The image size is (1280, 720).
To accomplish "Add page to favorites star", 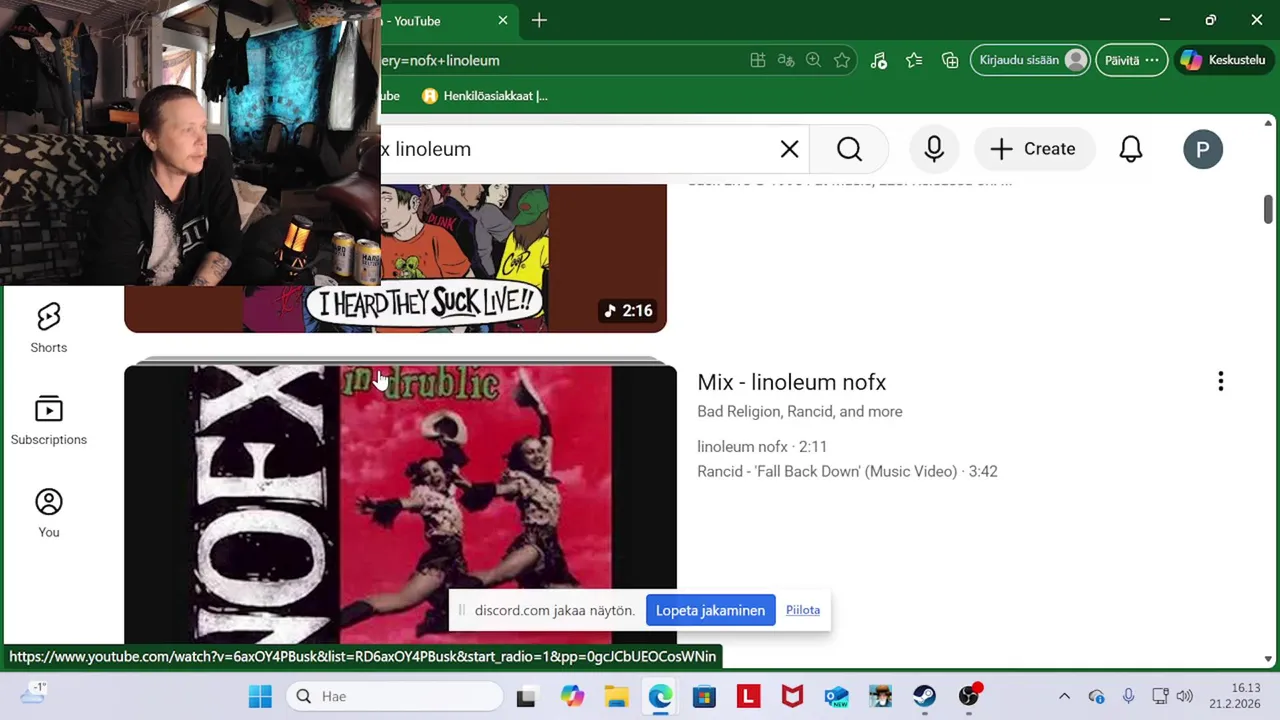I will click(842, 60).
